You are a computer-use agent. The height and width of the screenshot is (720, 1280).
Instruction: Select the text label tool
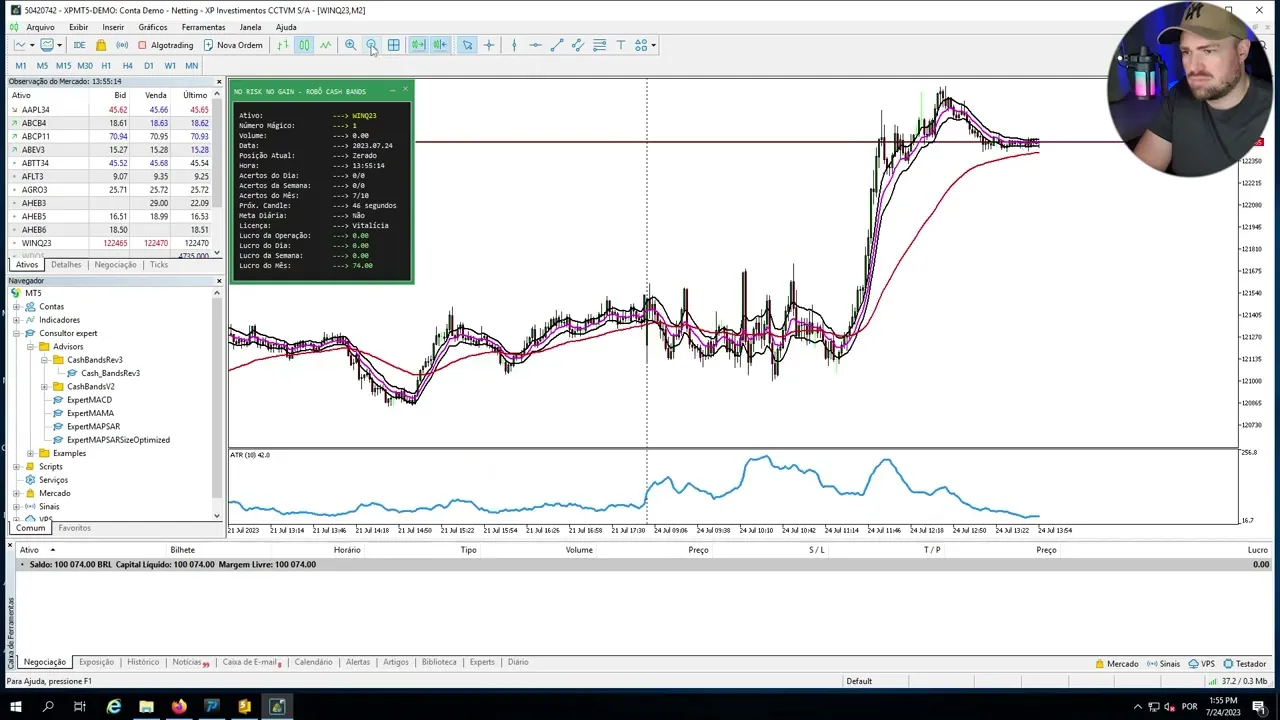[x=620, y=45]
